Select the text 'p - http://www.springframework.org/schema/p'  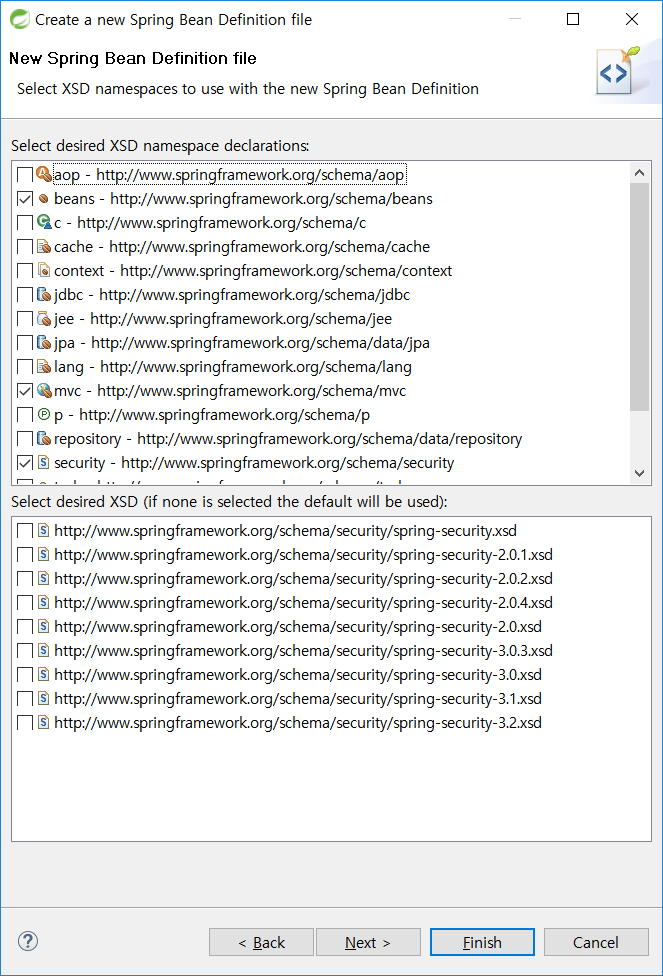(x=212, y=415)
